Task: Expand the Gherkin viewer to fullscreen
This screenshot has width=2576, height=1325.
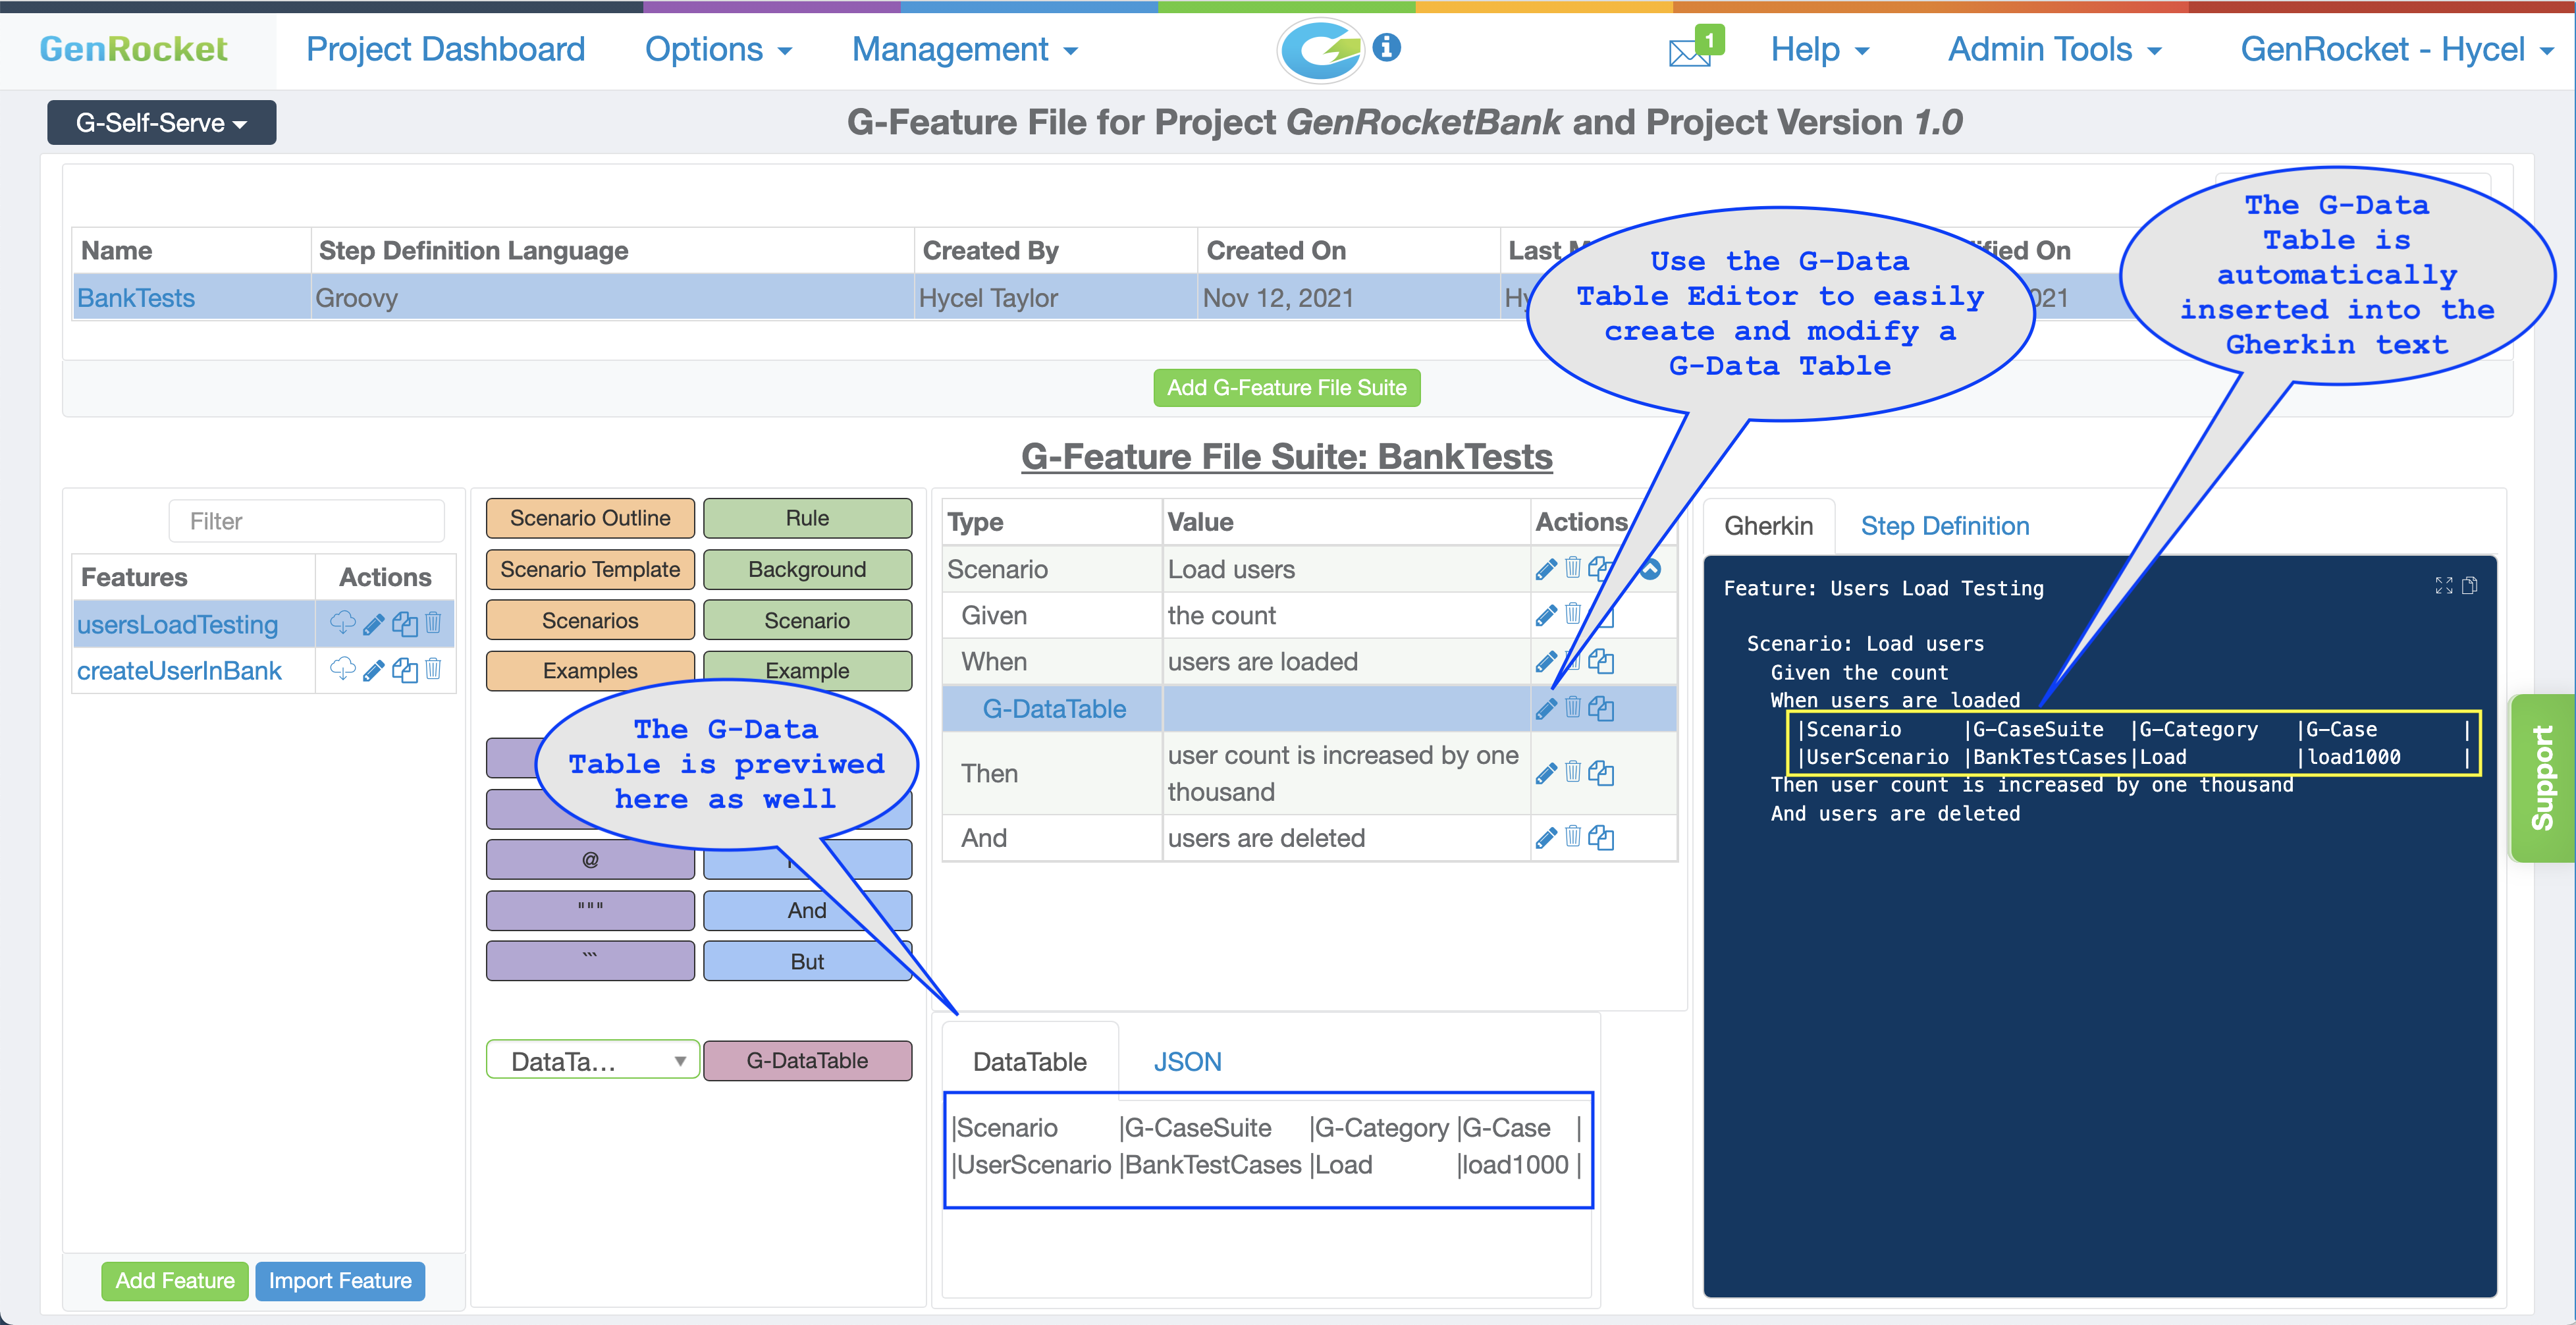Action: pos(2443,586)
